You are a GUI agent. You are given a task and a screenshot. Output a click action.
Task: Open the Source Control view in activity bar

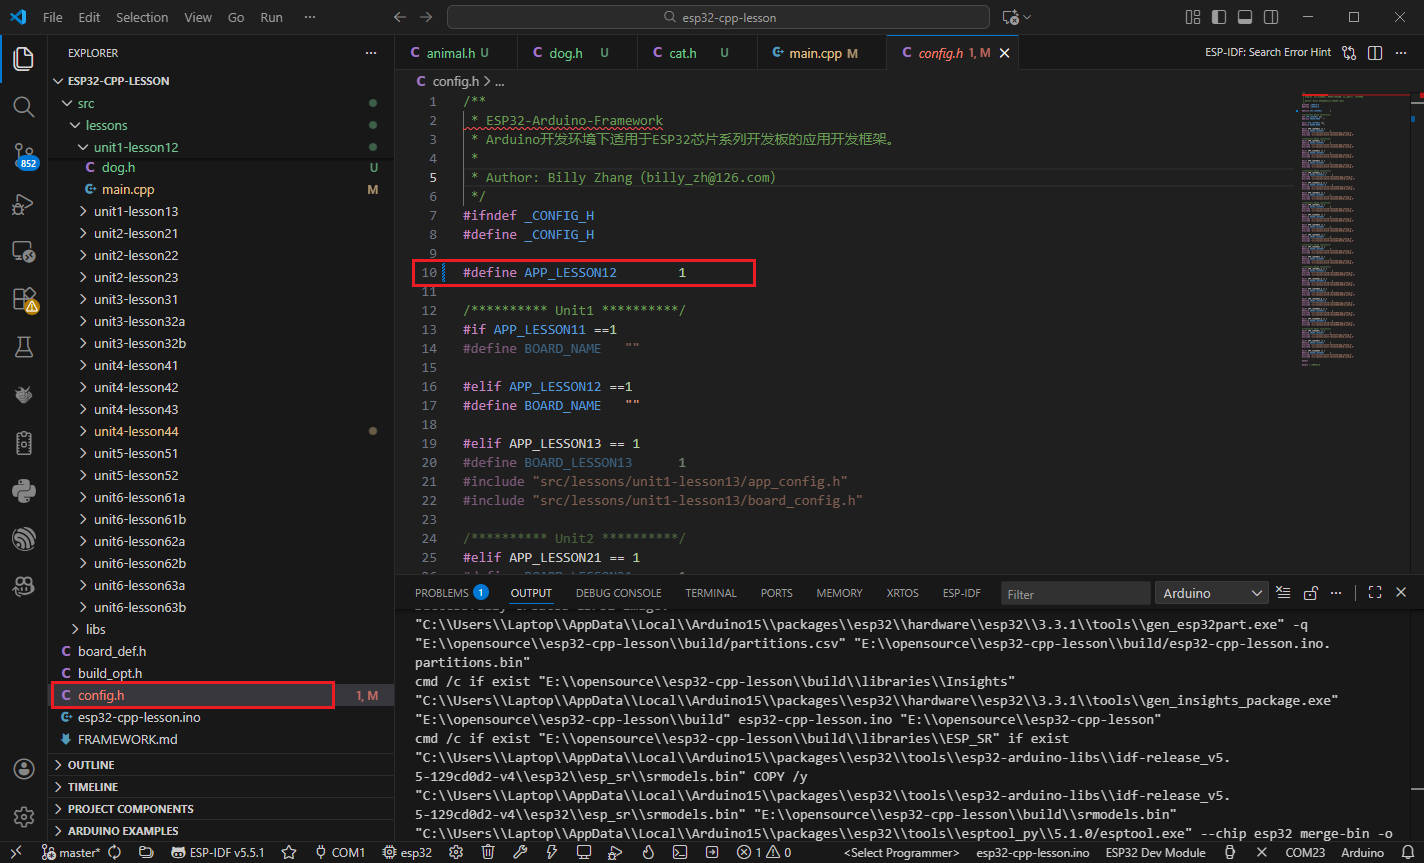[23, 155]
